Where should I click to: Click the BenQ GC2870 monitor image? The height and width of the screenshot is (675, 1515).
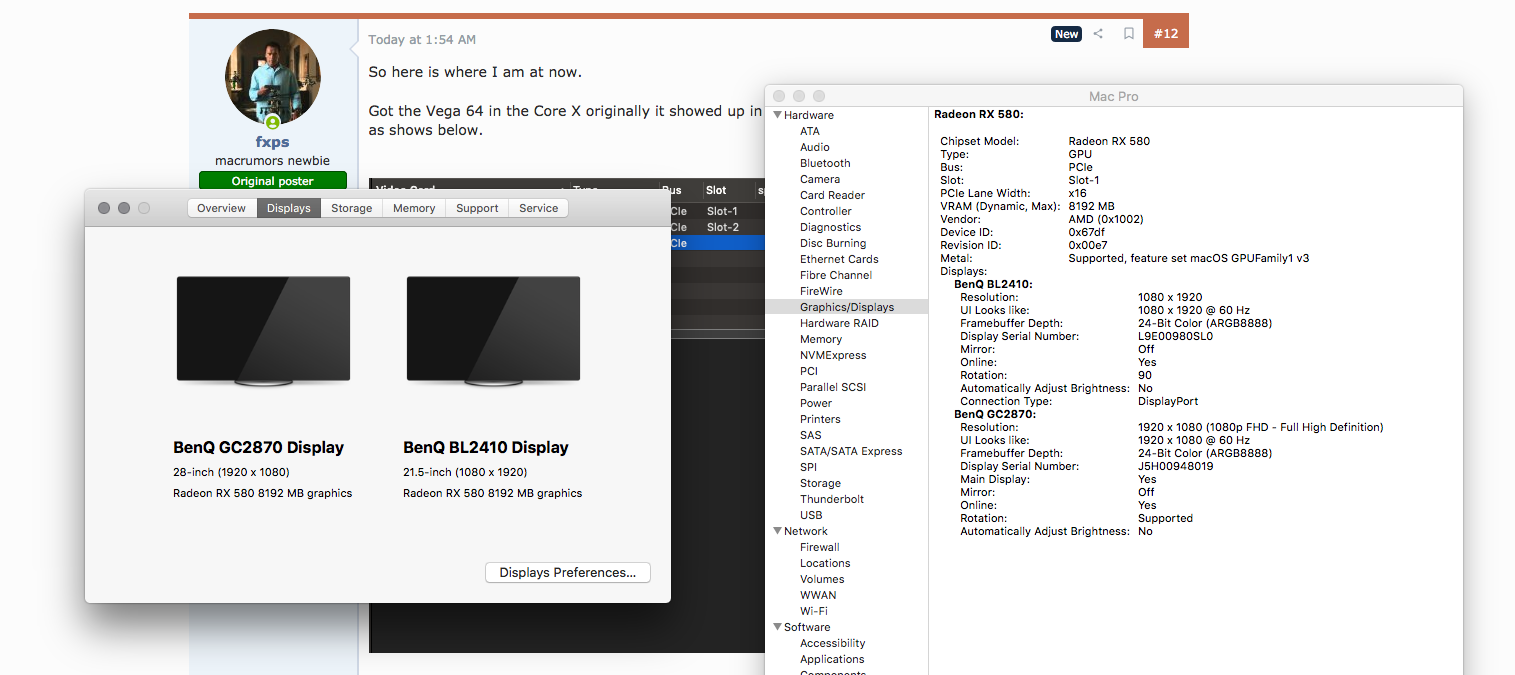tap(263, 331)
